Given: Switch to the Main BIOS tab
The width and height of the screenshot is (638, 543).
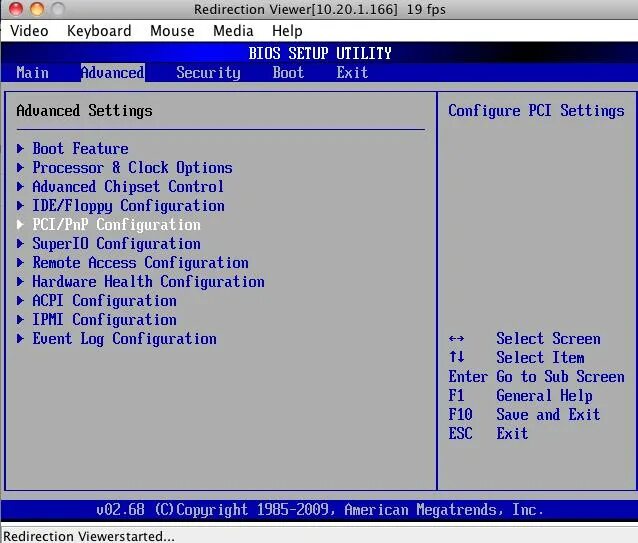Looking at the screenshot, I should (33, 73).
